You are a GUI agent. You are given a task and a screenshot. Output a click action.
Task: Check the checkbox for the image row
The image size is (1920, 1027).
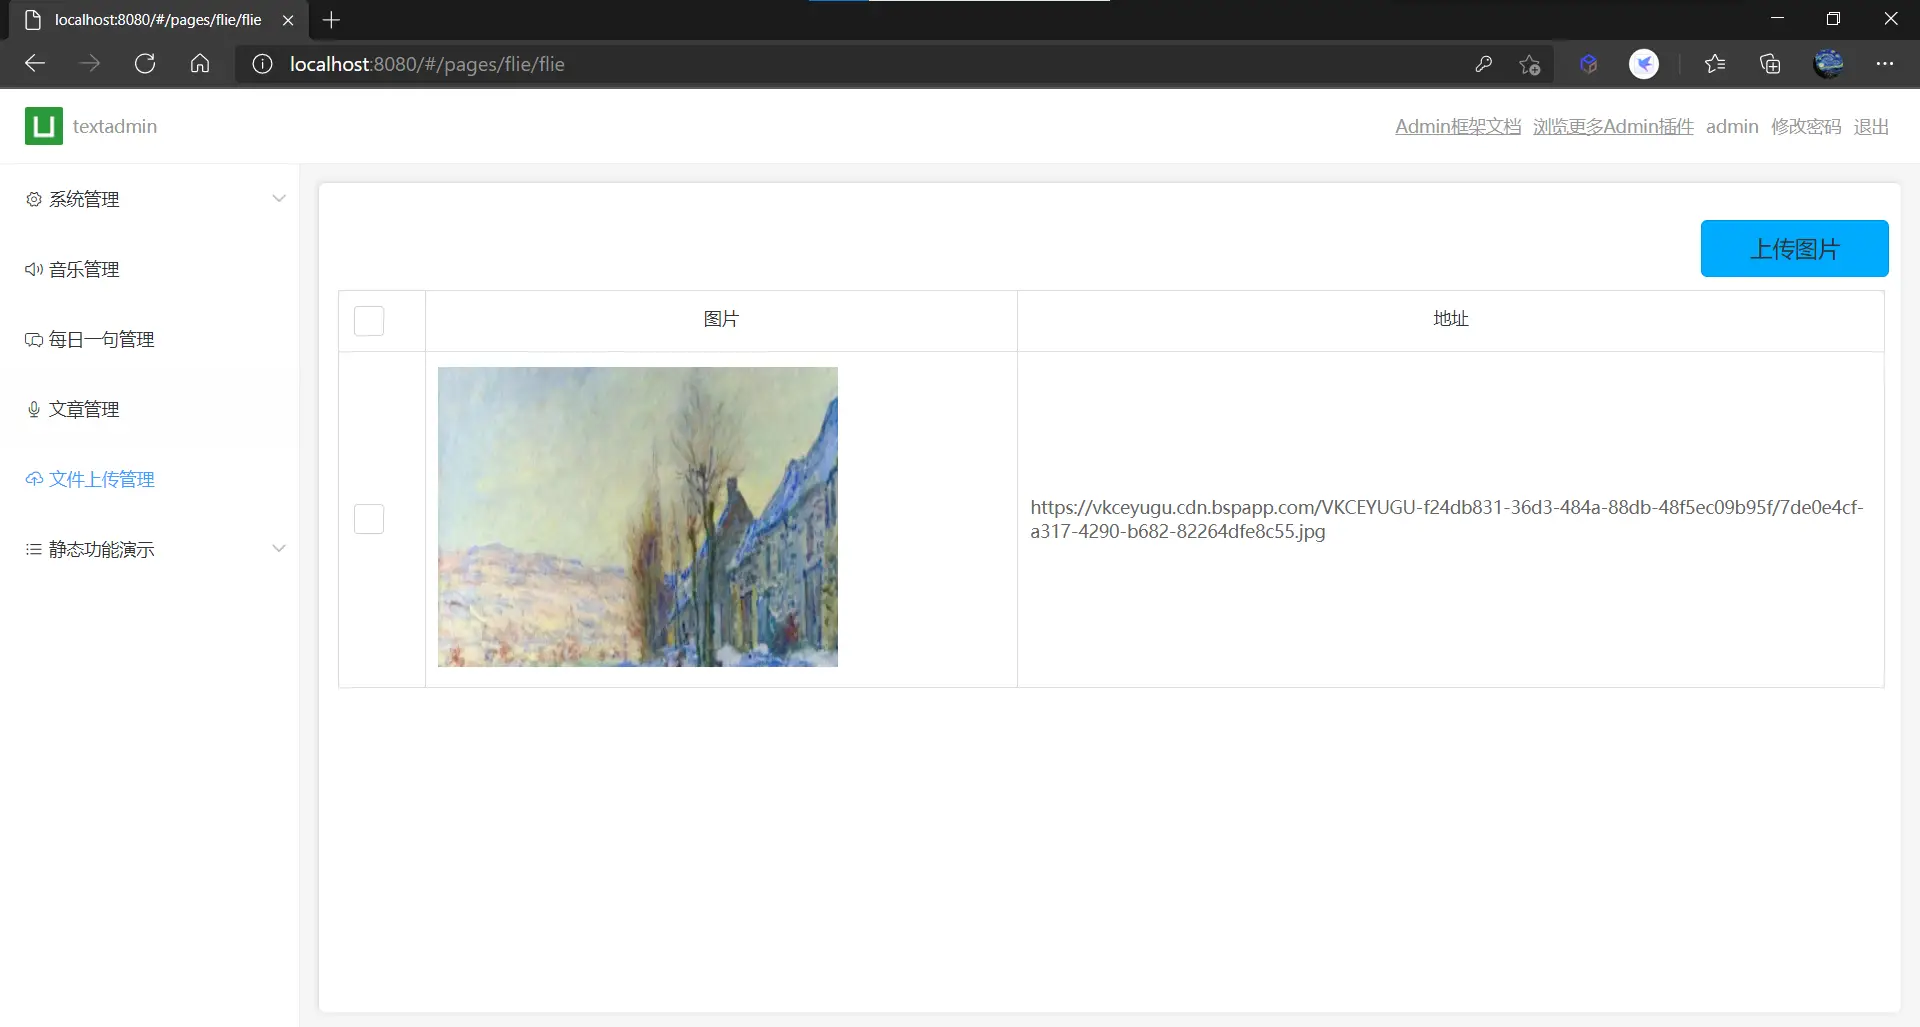(x=369, y=519)
